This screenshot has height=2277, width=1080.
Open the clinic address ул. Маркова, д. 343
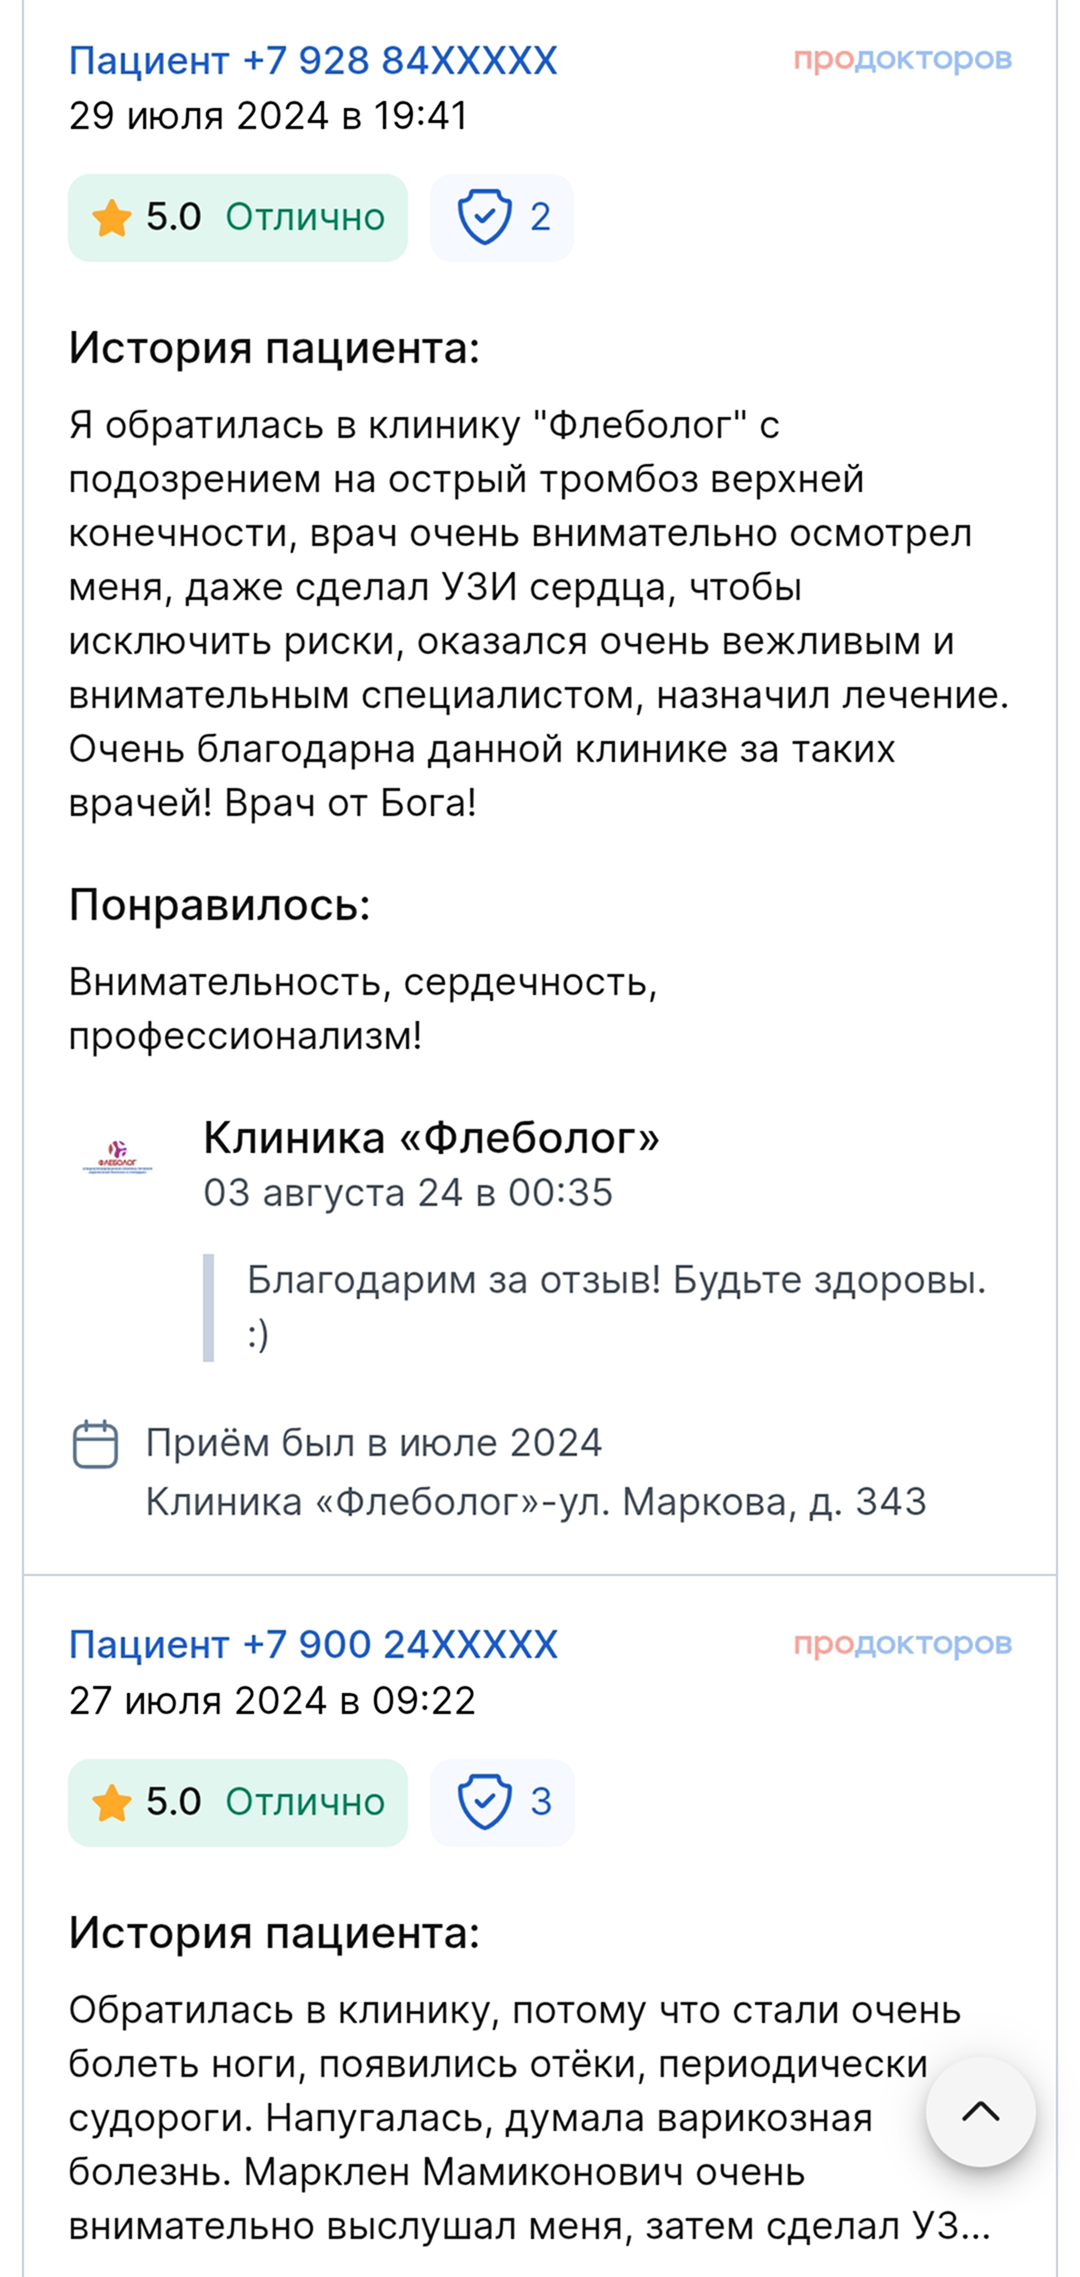[x=536, y=1502]
